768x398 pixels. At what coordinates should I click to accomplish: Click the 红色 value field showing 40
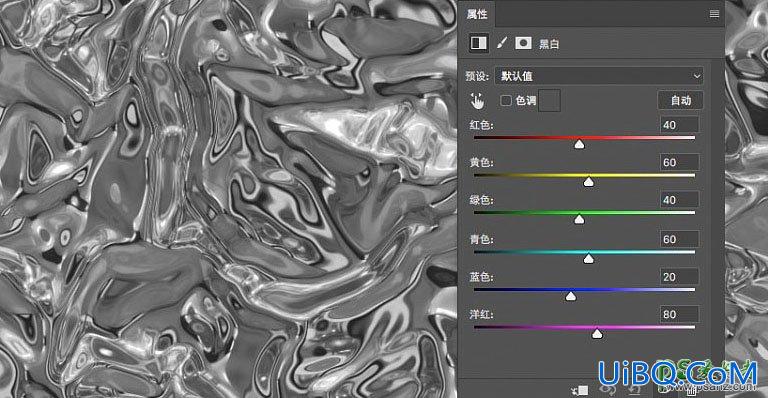pos(679,125)
